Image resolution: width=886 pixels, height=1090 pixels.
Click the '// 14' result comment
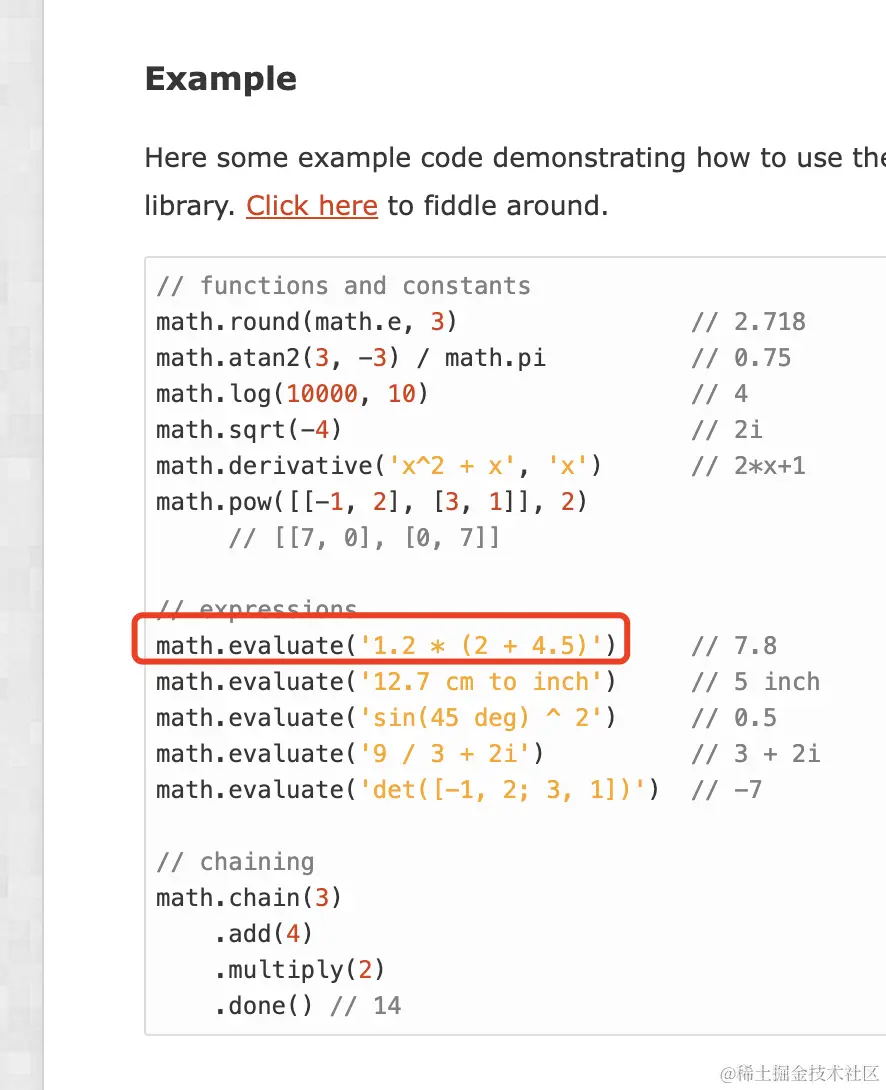click(366, 1006)
